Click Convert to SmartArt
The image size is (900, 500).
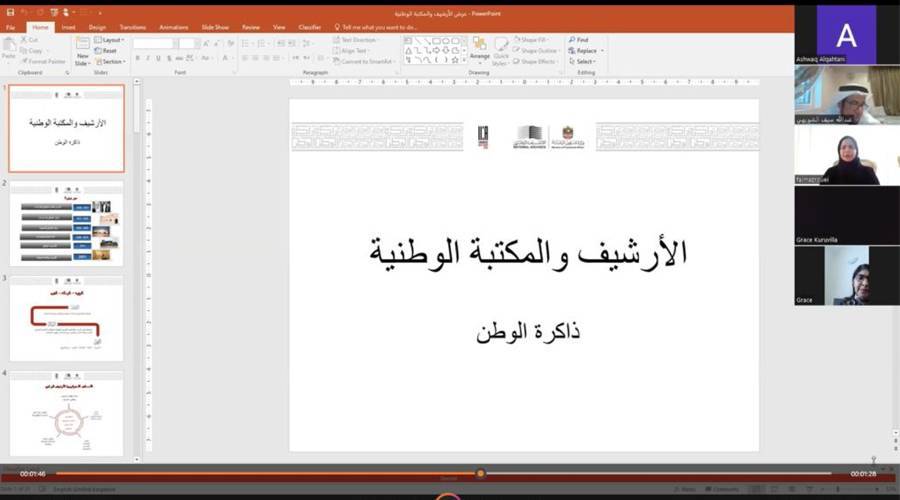364,61
